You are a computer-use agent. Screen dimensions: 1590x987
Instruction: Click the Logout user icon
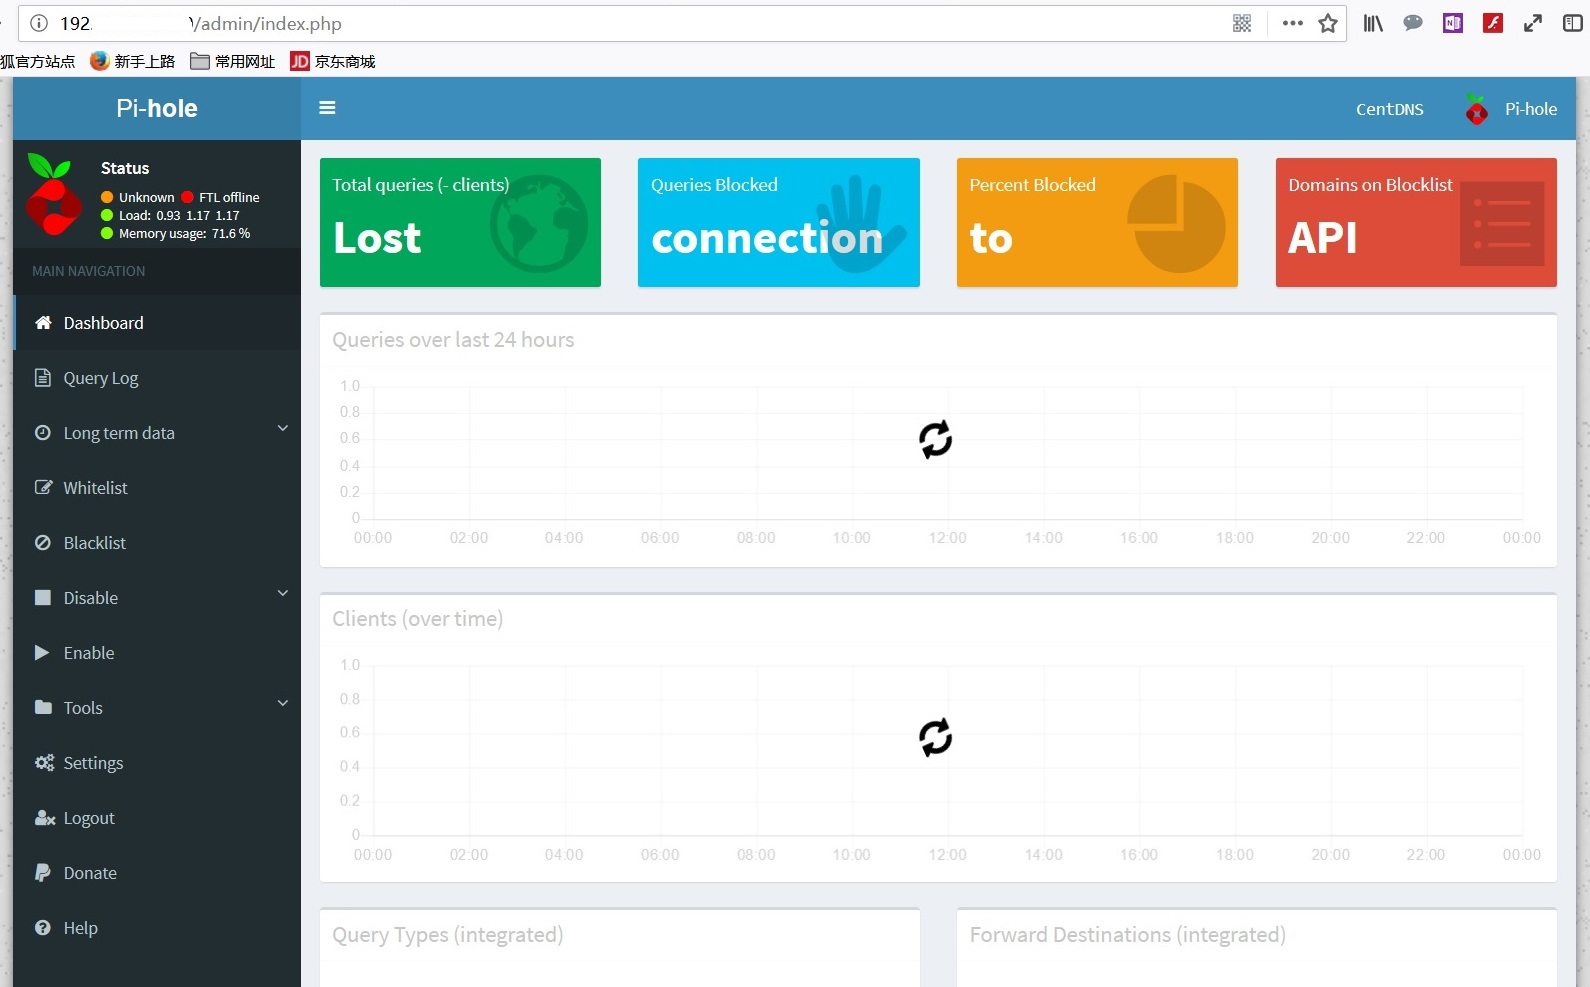pos(45,818)
